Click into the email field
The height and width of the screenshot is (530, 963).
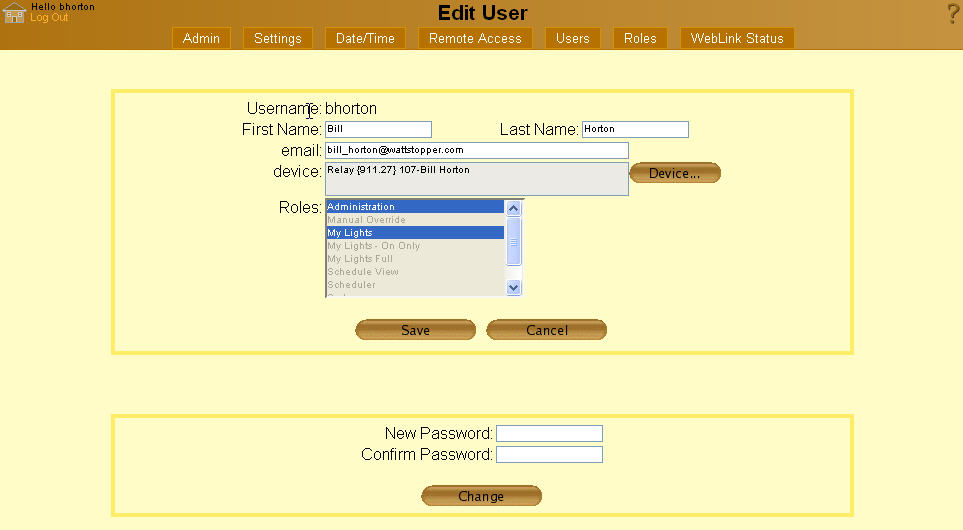tap(477, 150)
